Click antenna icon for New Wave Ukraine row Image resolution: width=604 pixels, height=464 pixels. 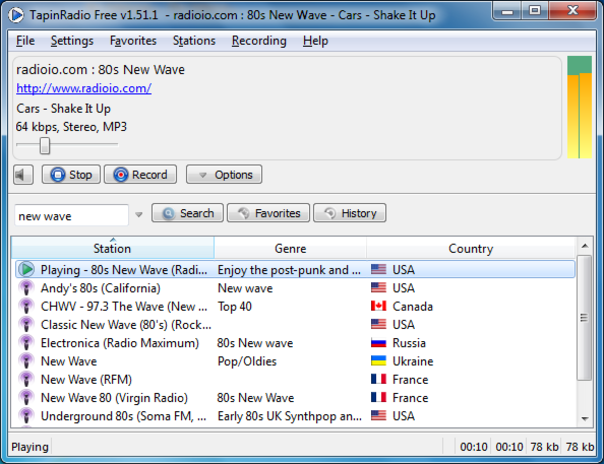coord(27,361)
